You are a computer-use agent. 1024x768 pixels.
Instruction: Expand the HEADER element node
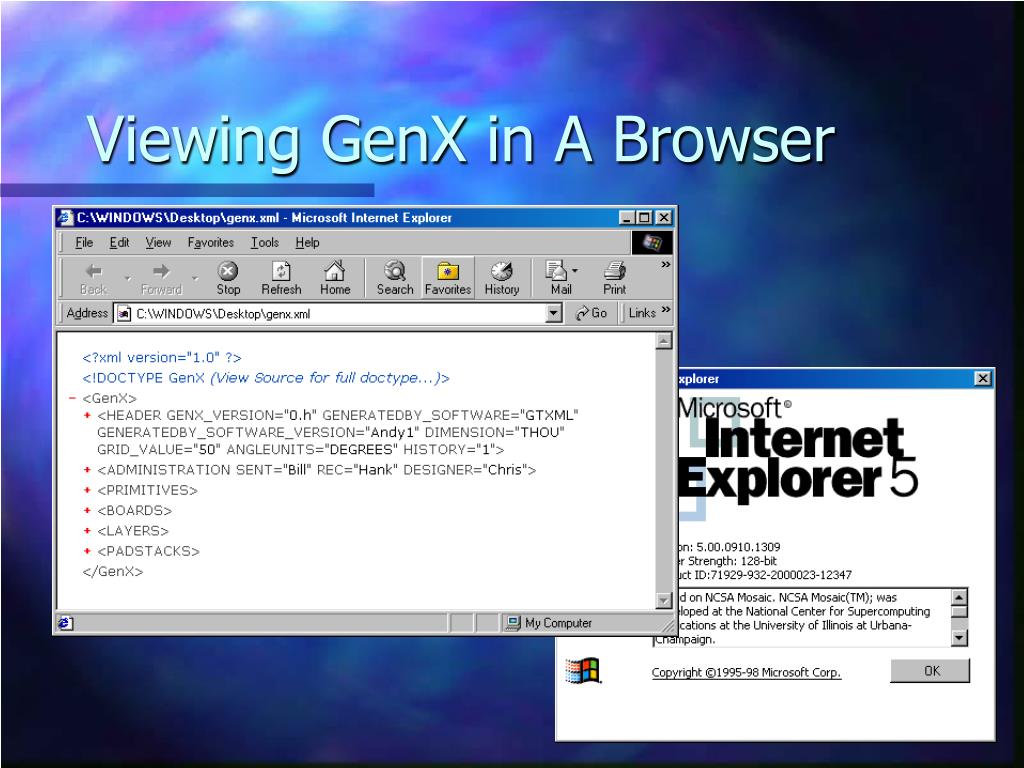(x=87, y=415)
